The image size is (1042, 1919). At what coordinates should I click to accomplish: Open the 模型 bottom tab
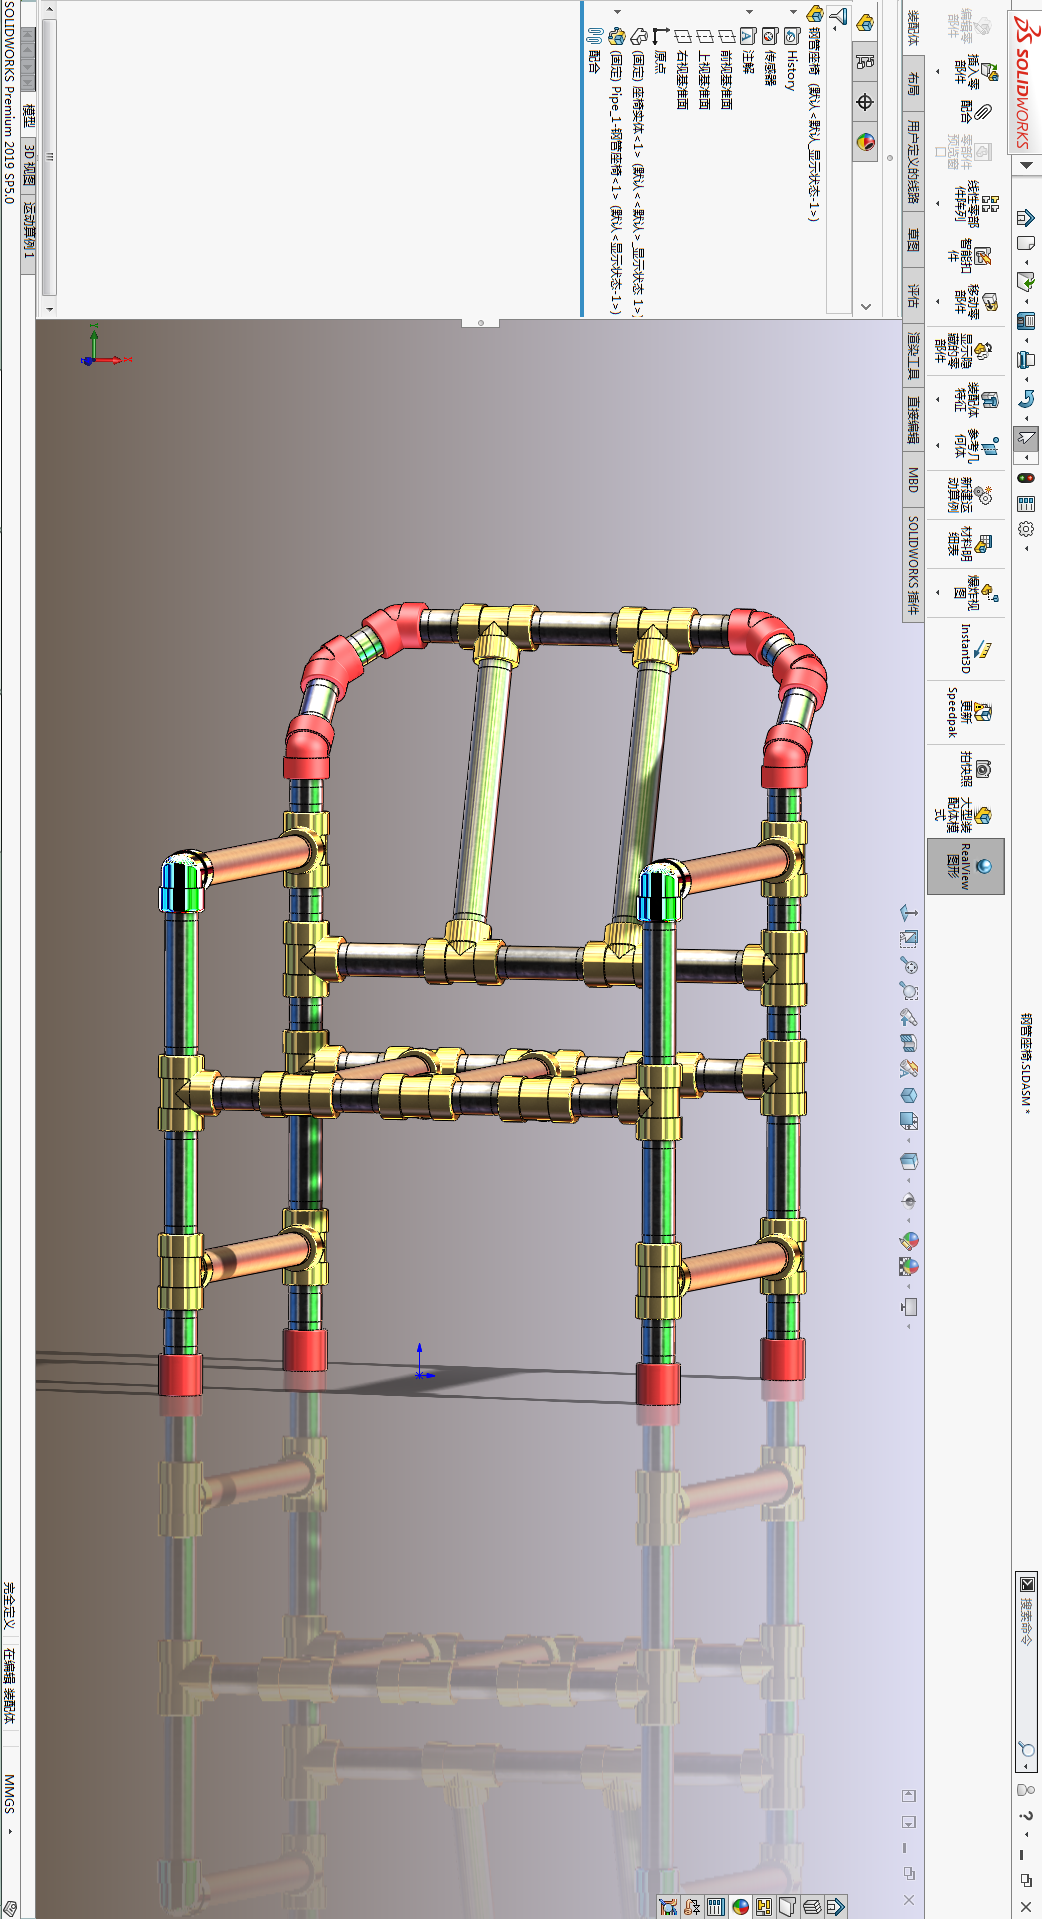click(29, 117)
